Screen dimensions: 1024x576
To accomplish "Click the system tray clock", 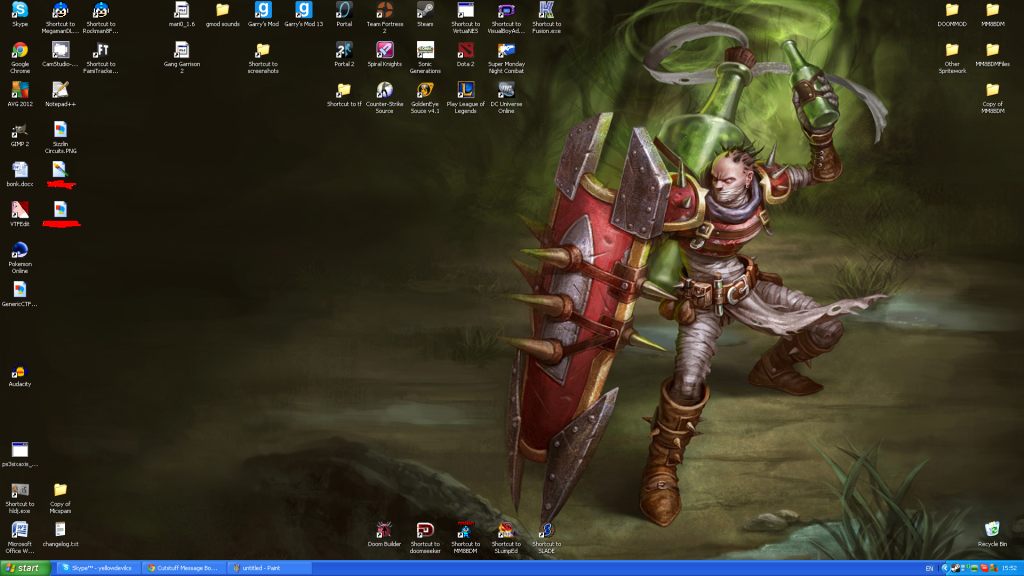I will pos(1009,568).
